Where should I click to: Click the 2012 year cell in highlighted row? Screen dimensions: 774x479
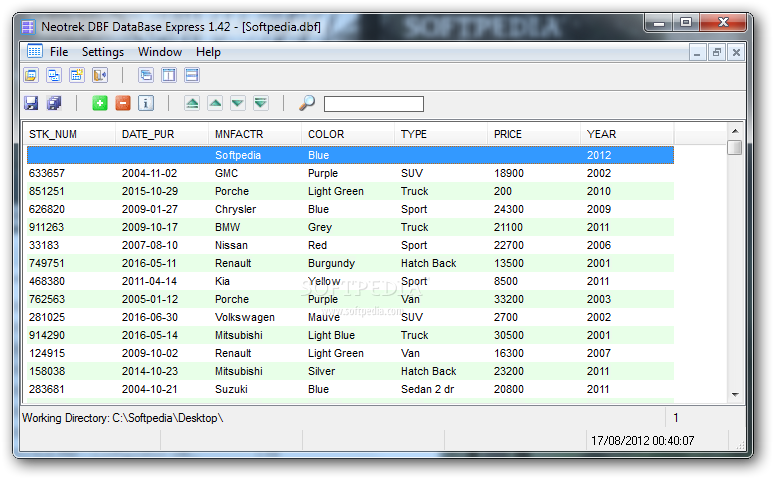pyautogui.click(x=599, y=155)
